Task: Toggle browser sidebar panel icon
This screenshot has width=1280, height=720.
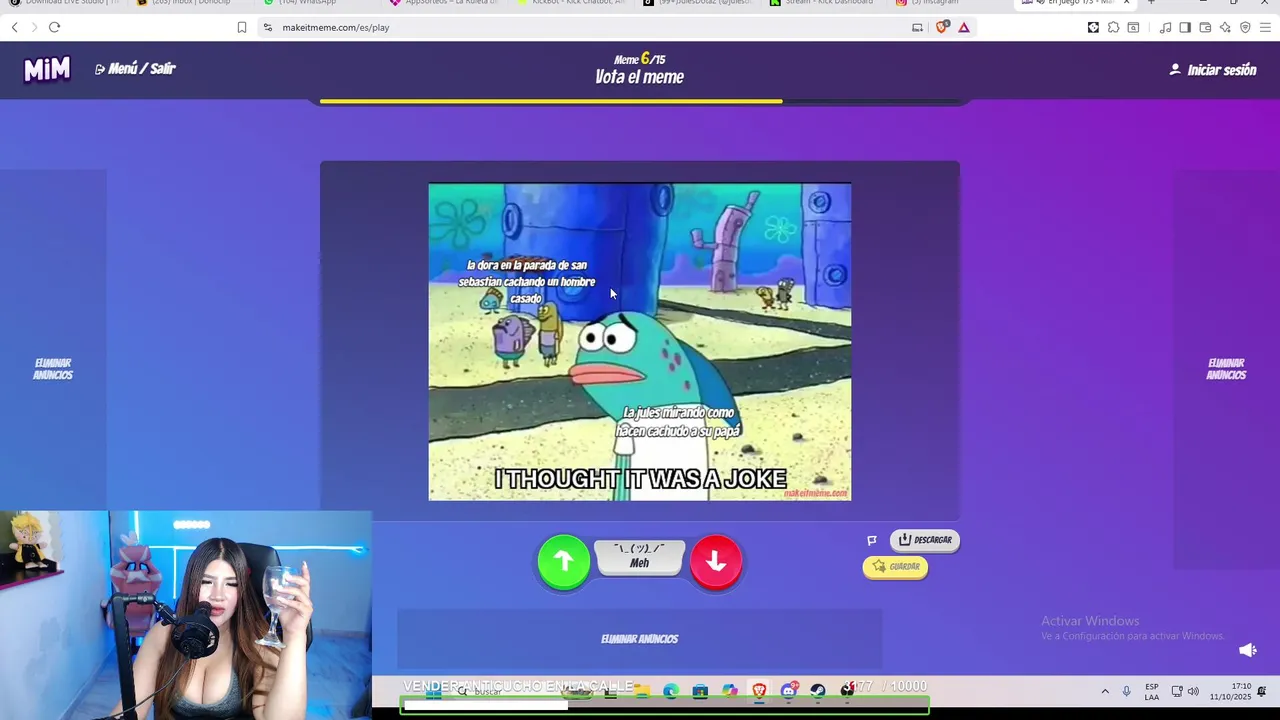Action: pos(1185,27)
